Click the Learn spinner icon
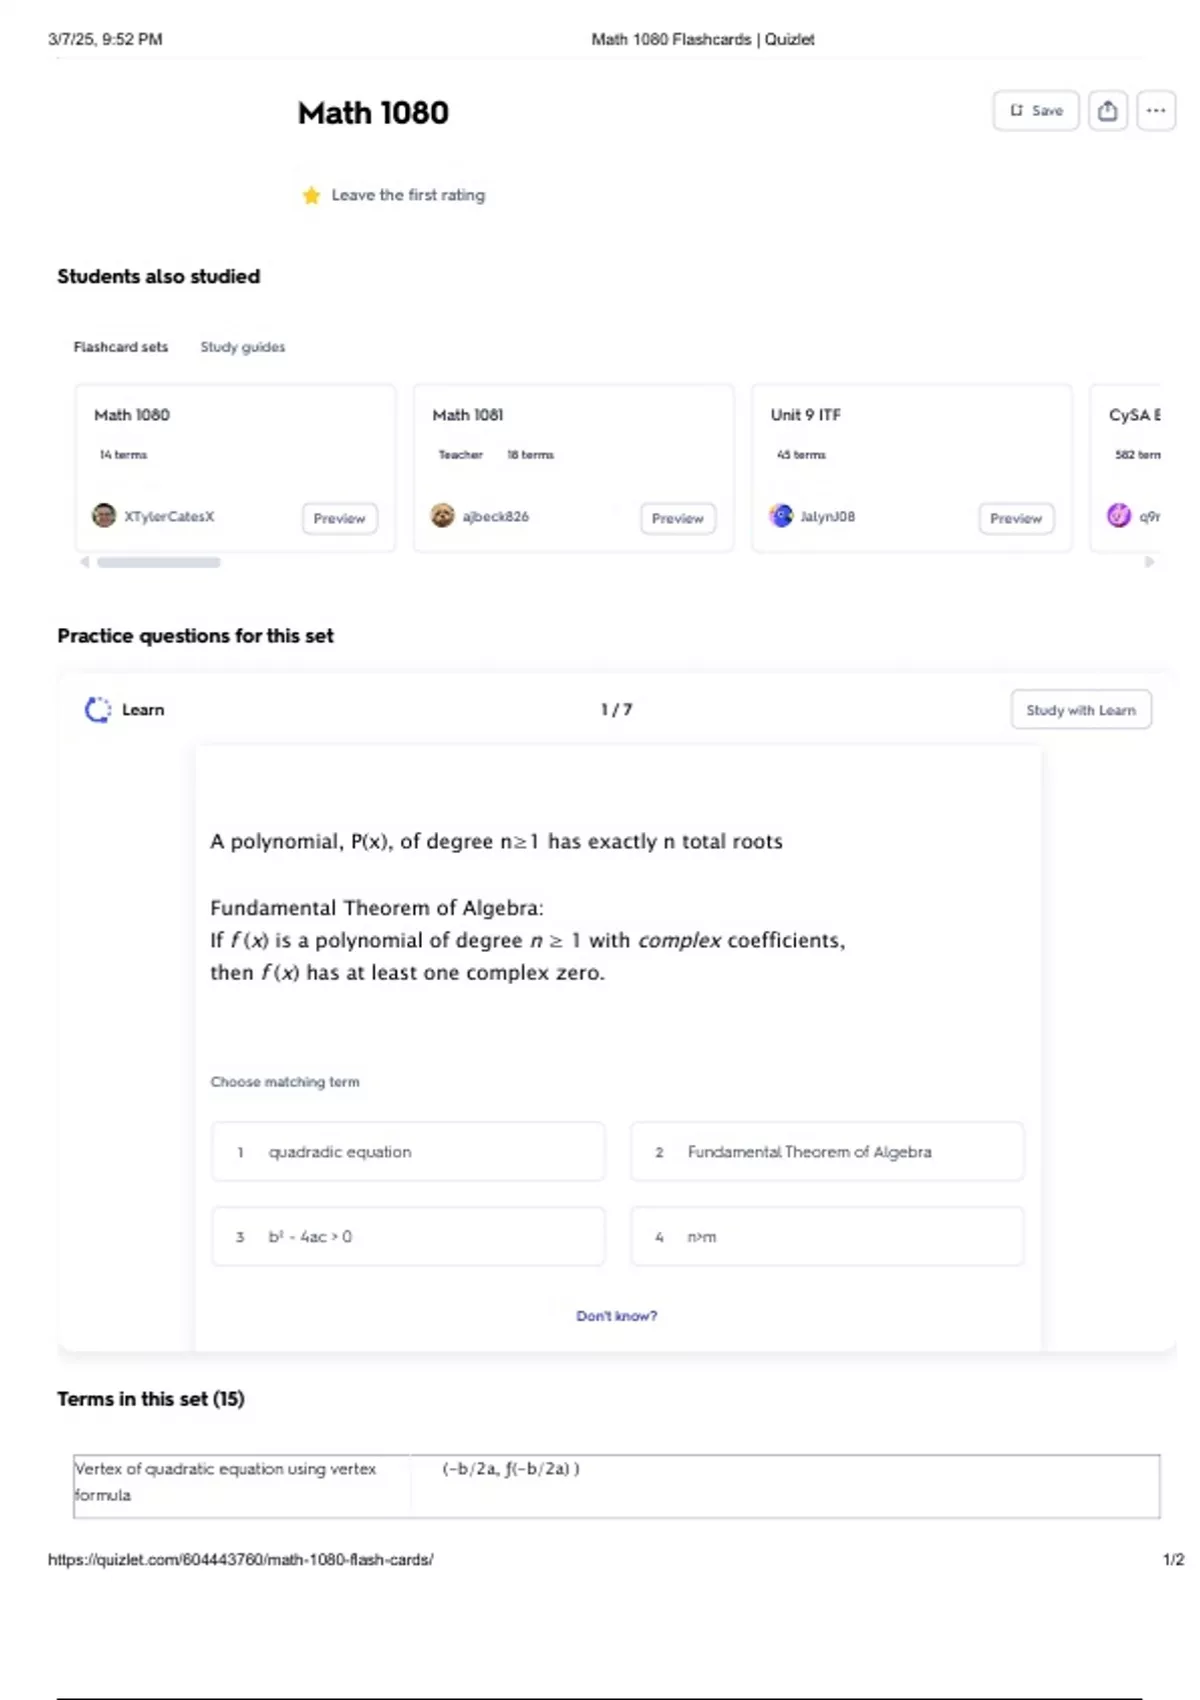Image resolution: width=1200 pixels, height=1700 pixels. (x=98, y=710)
